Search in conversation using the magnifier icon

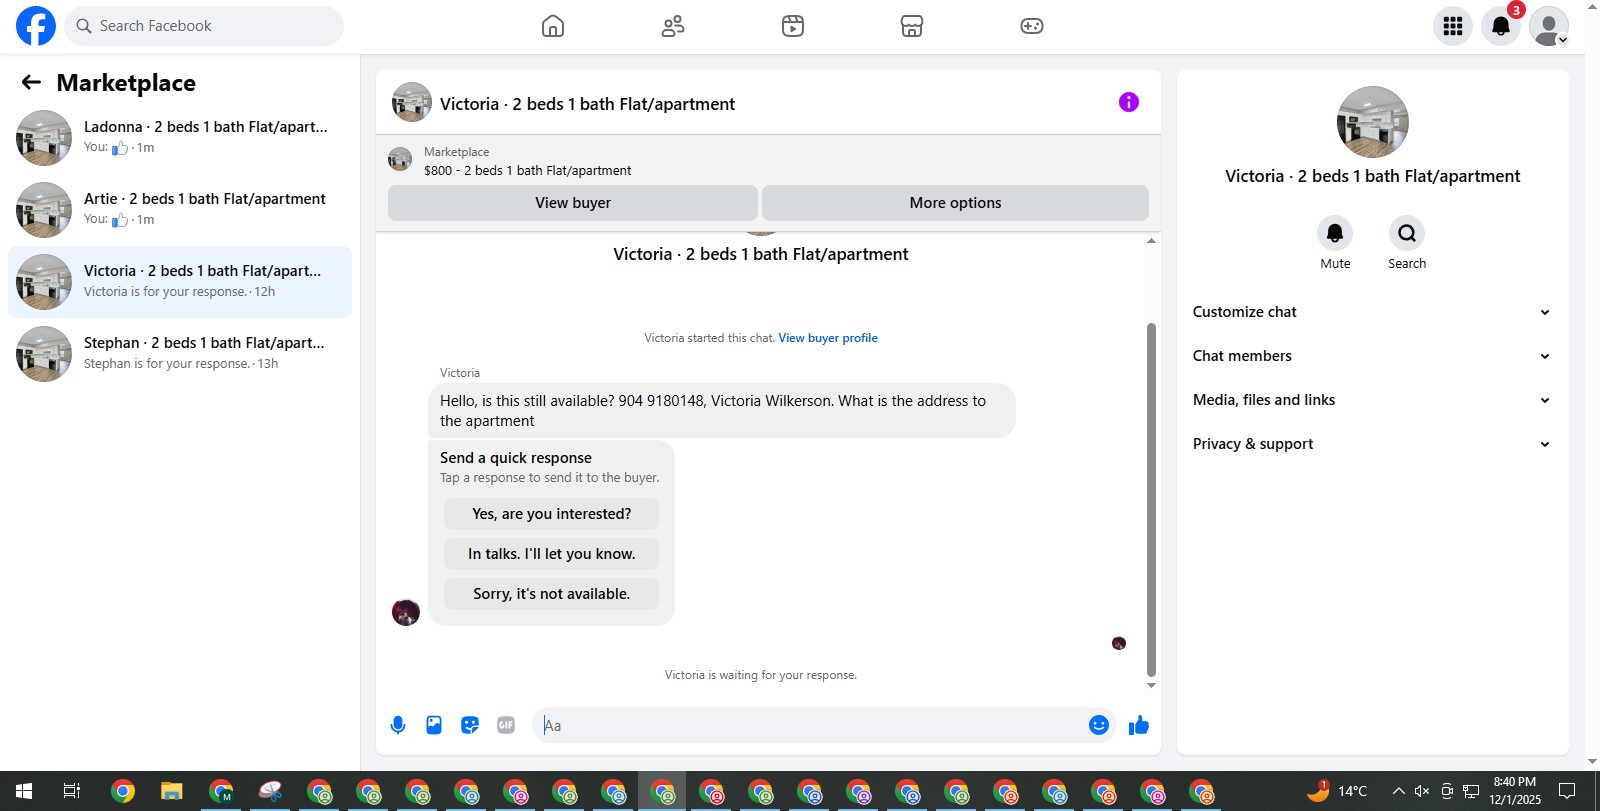1407,233
